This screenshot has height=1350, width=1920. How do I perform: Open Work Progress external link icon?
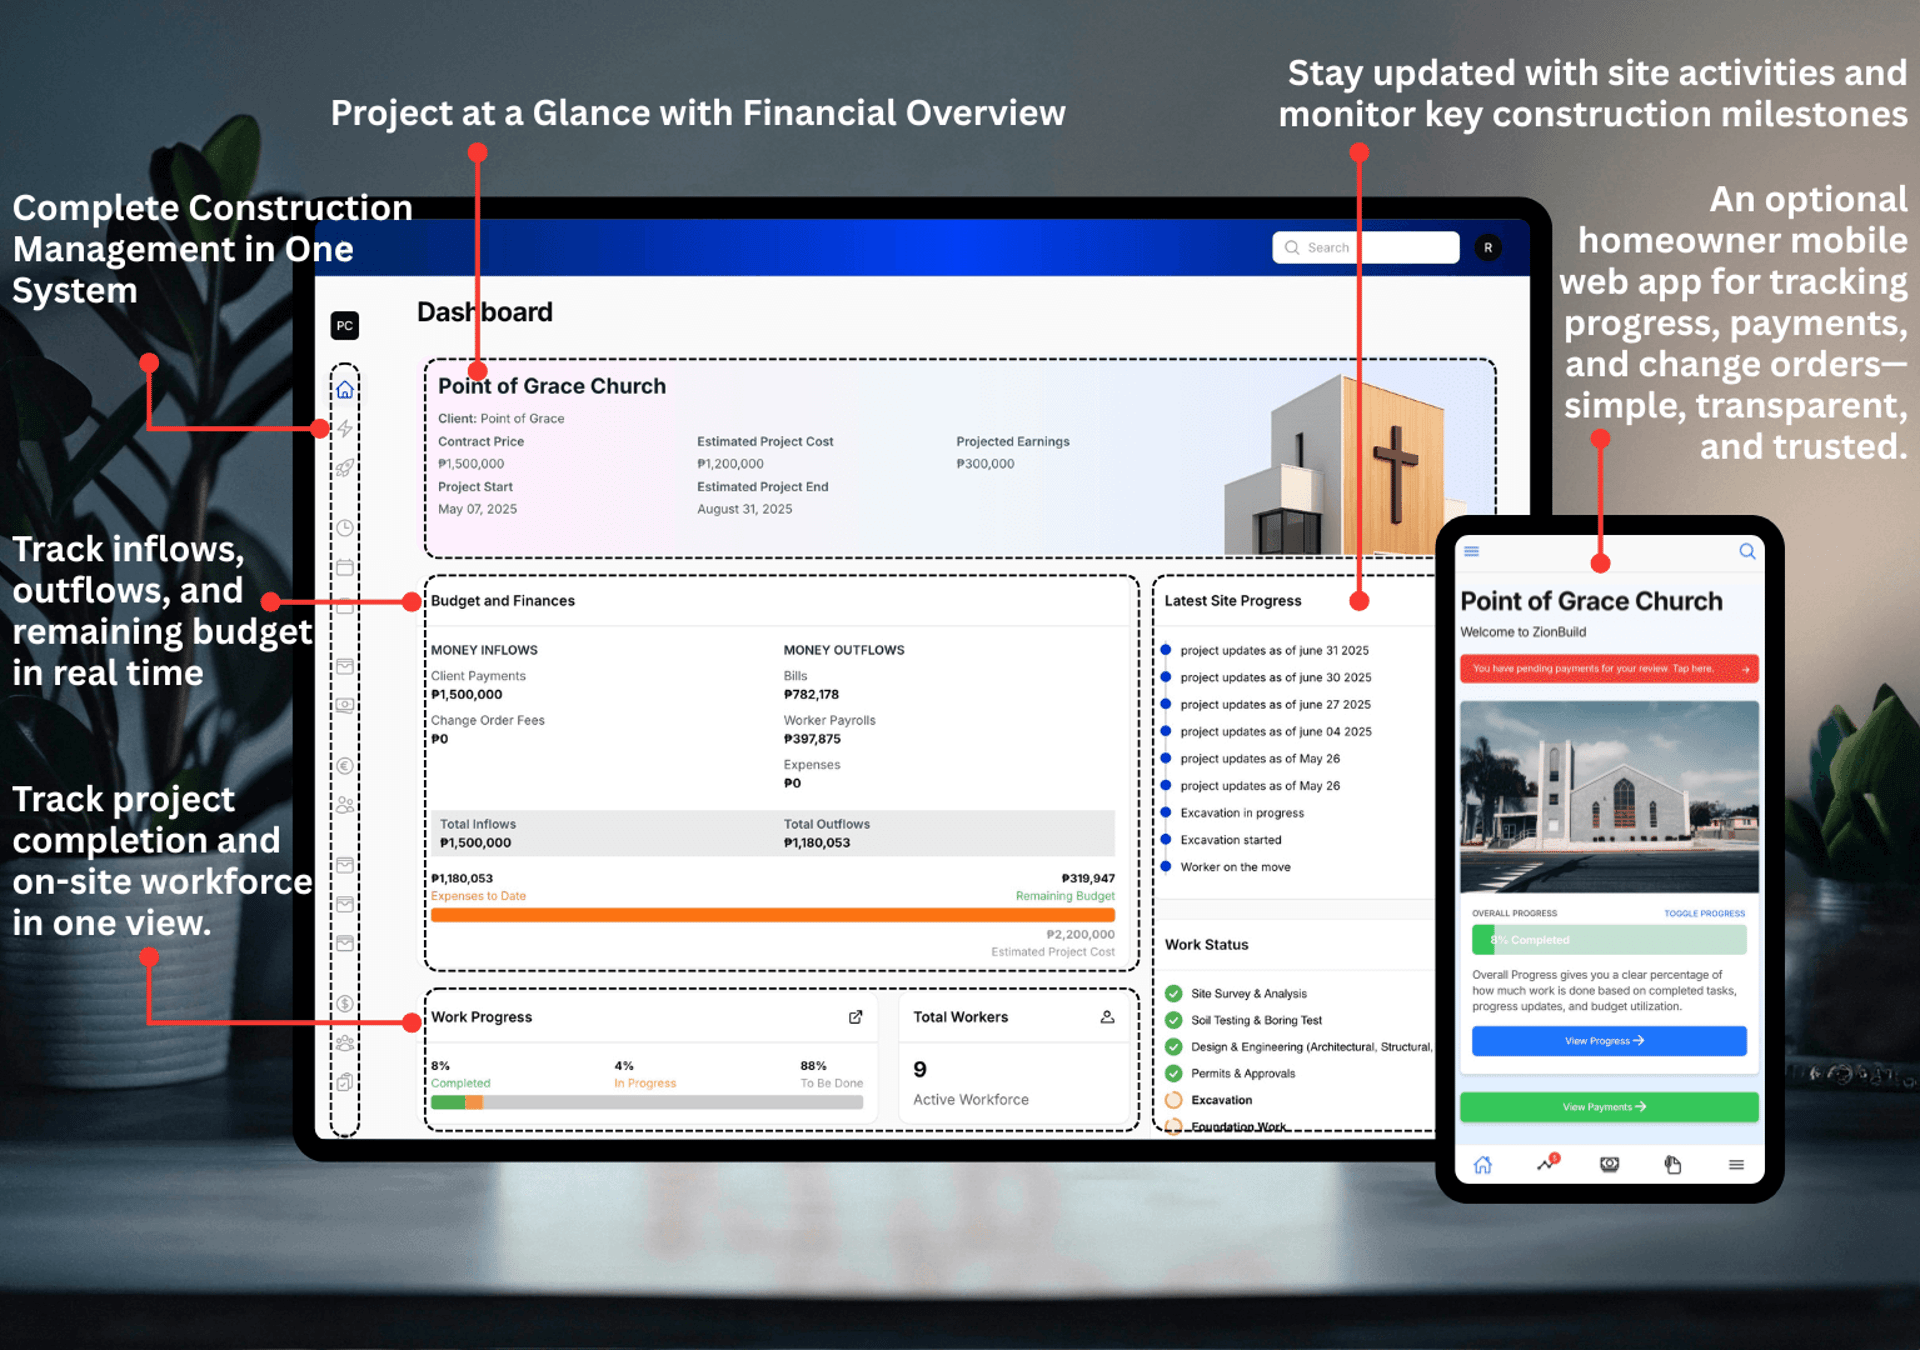click(x=856, y=1017)
